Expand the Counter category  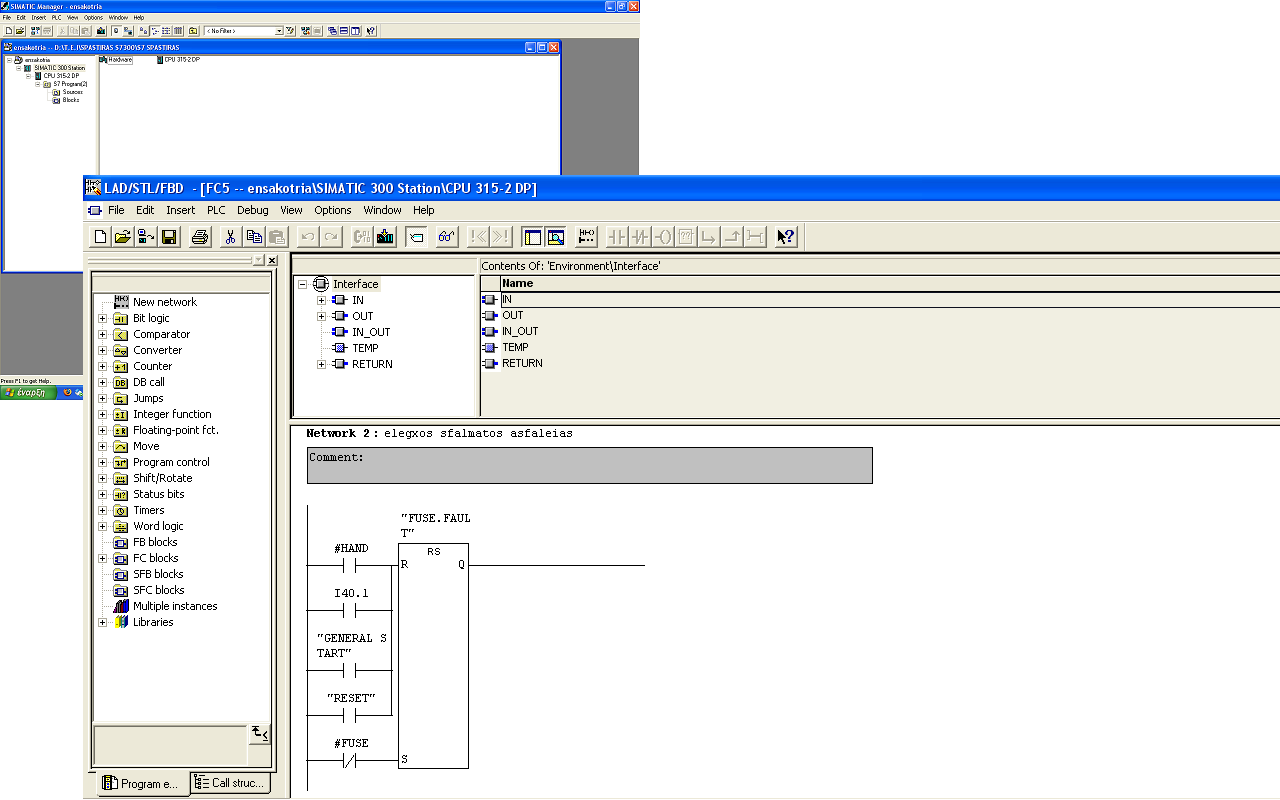pos(103,366)
